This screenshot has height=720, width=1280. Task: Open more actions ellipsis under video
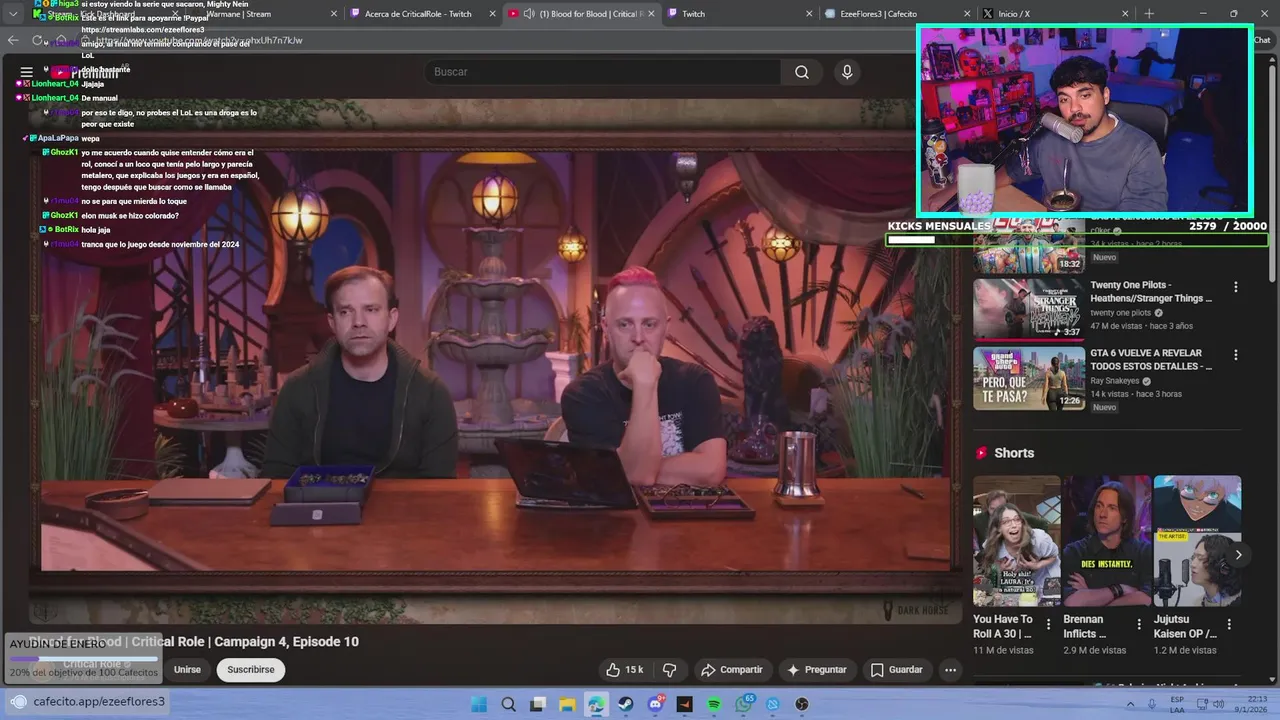pos(951,670)
